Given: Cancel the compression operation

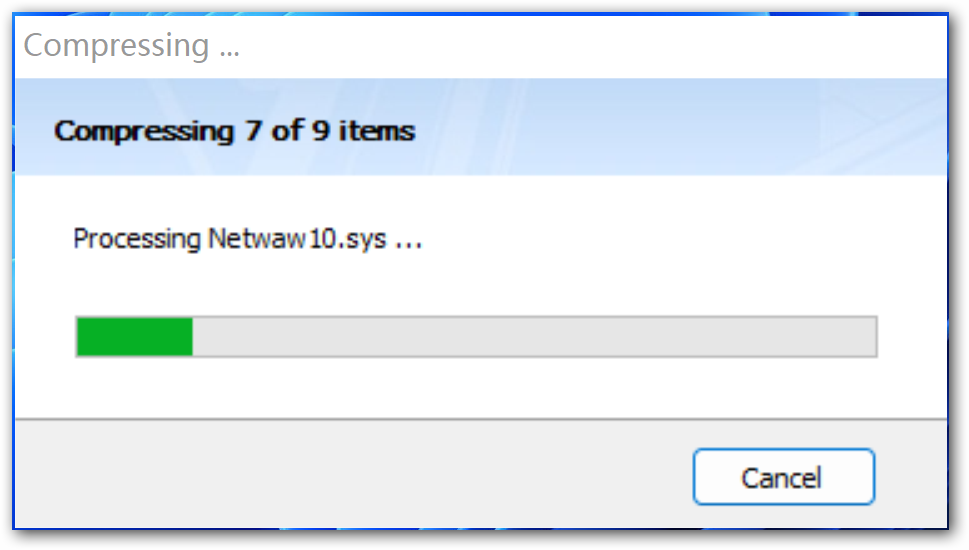Looking at the screenshot, I should tap(783, 477).
